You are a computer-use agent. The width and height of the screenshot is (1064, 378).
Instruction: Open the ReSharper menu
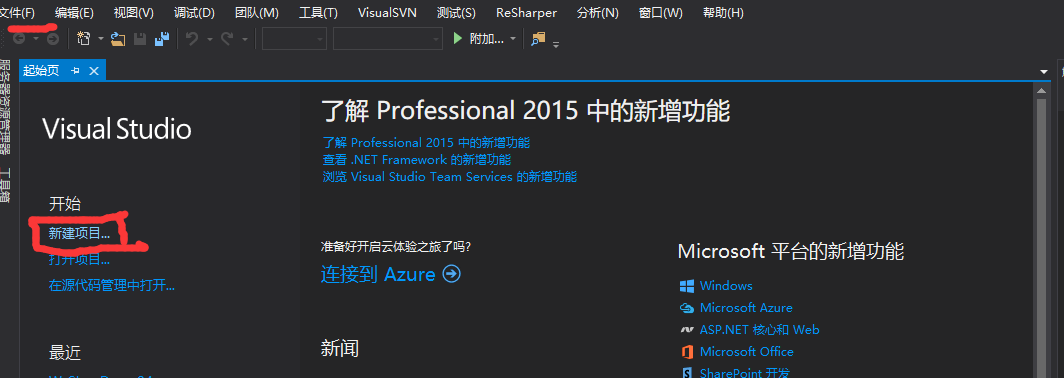pyautogui.click(x=527, y=13)
